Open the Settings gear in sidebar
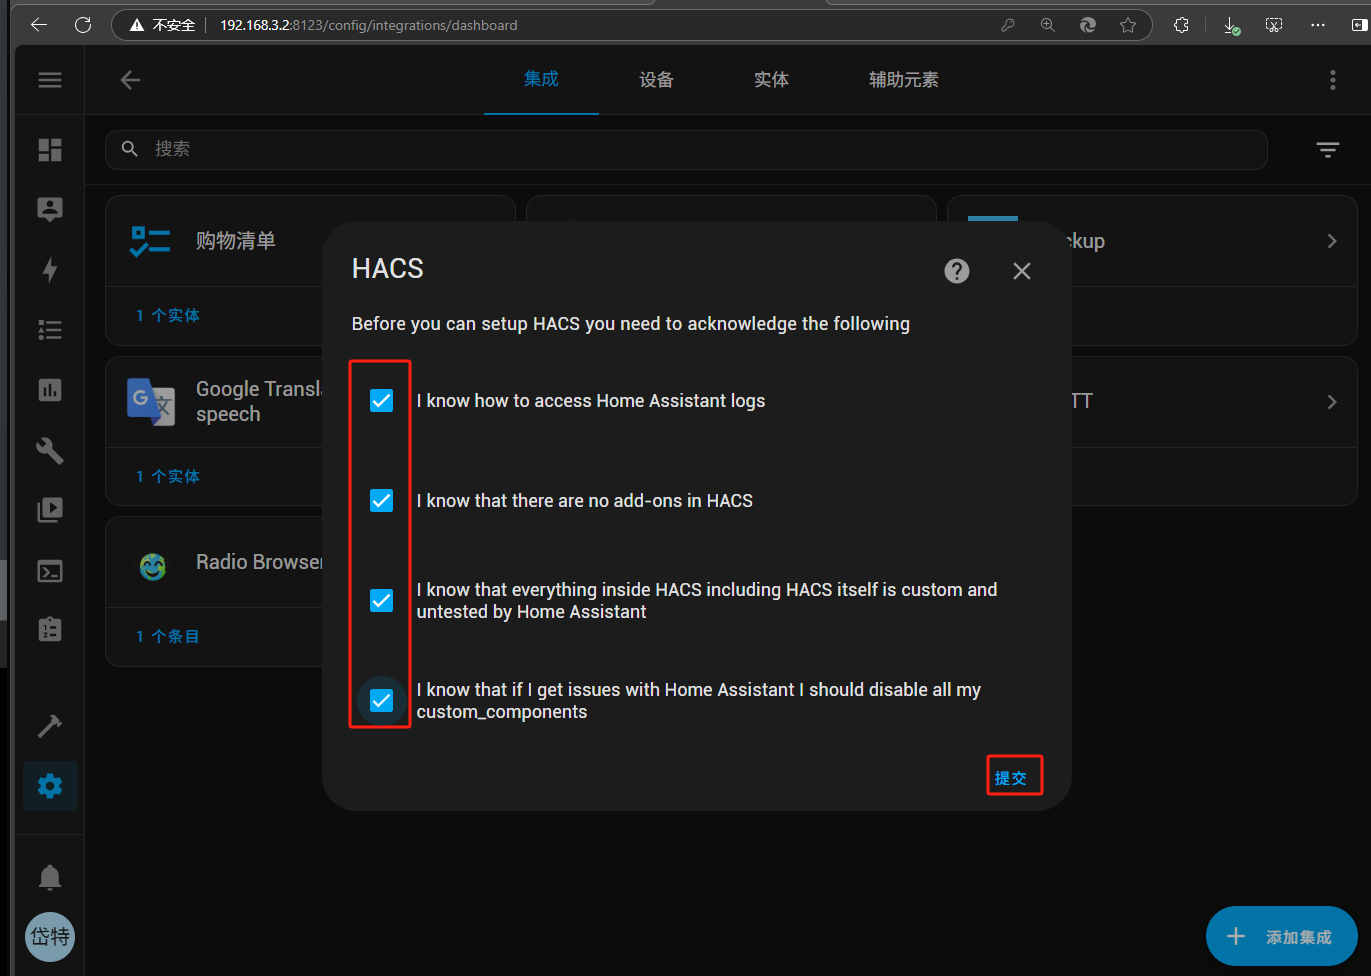Screen dimensions: 1371x976 50,786
